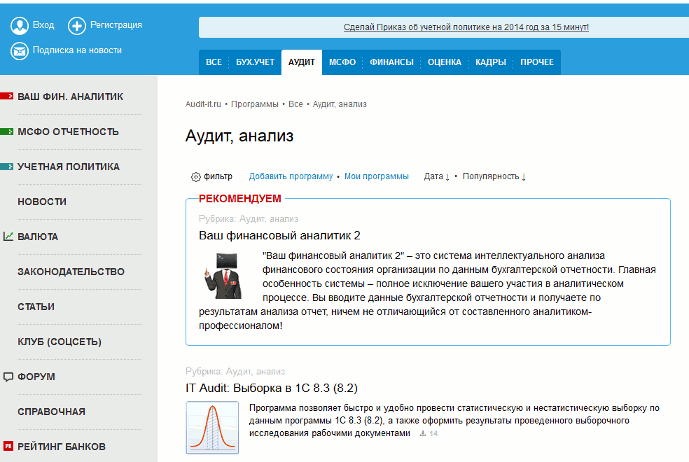This screenshot has height=462, width=689.
Task: Open the Мои программы link
Action: (376, 177)
